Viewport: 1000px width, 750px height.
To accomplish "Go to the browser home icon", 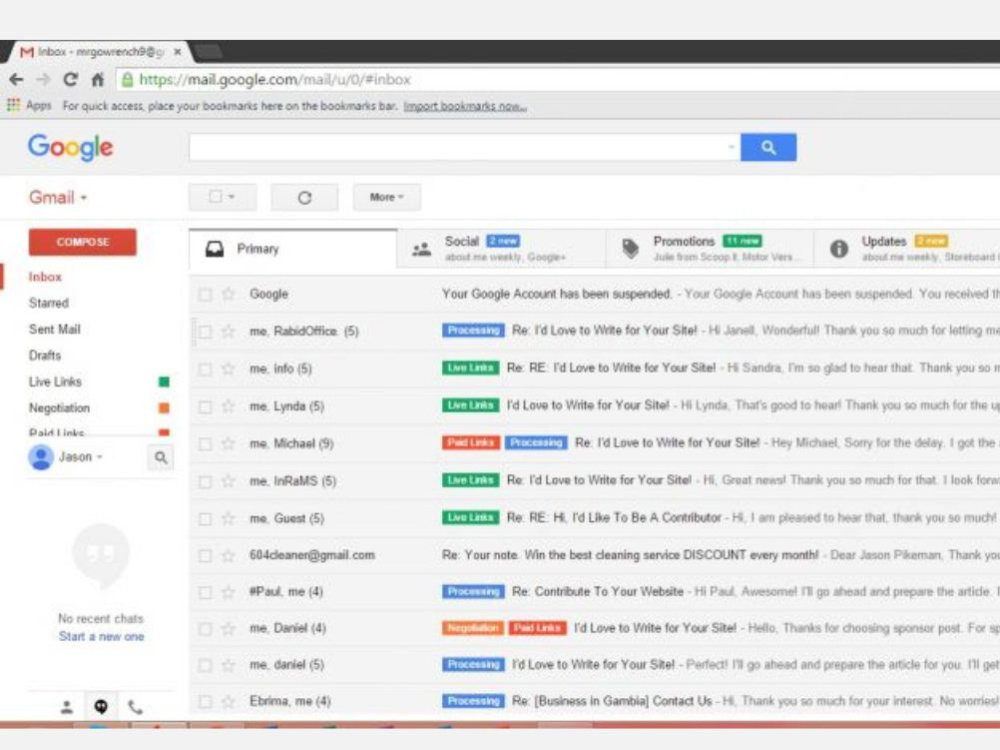I will (98, 79).
